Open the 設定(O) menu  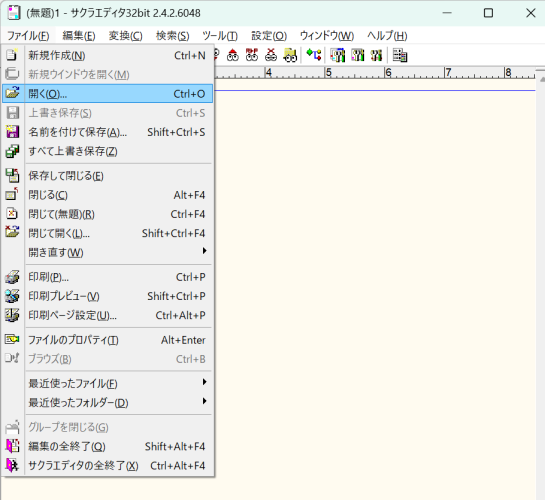(x=269, y=35)
